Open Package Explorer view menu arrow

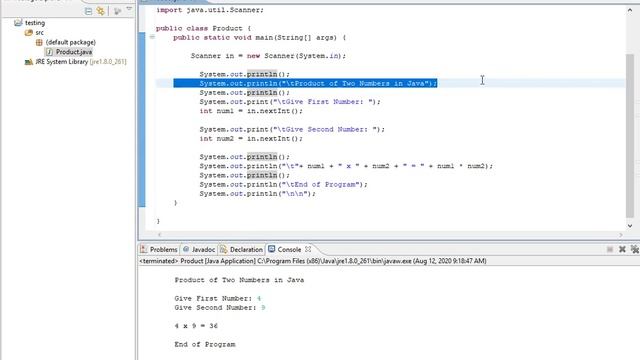tap(129, 9)
